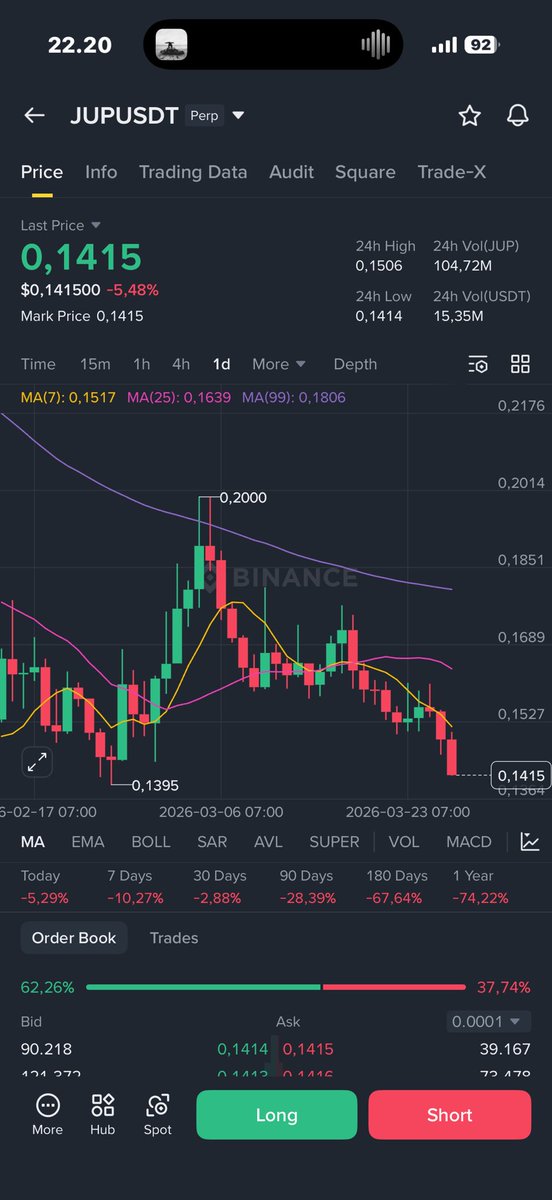Image resolution: width=552 pixels, height=1200 pixels.
Task: Enable the SUPER indicator
Action: [x=334, y=842]
